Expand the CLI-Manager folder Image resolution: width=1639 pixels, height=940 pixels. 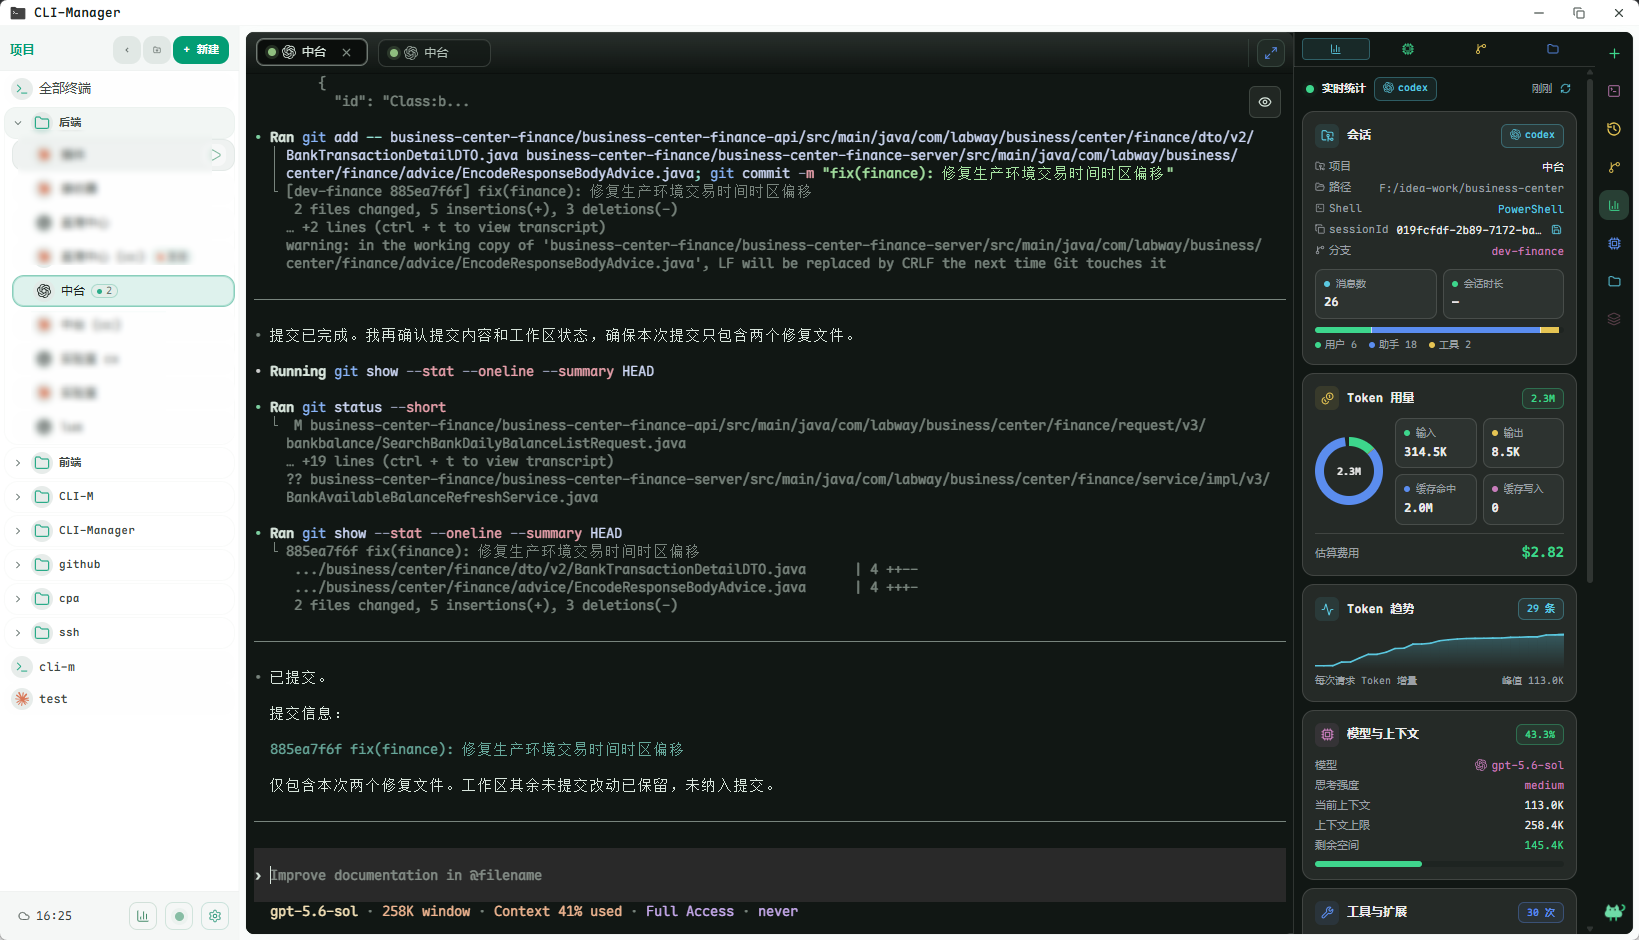coord(18,530)
